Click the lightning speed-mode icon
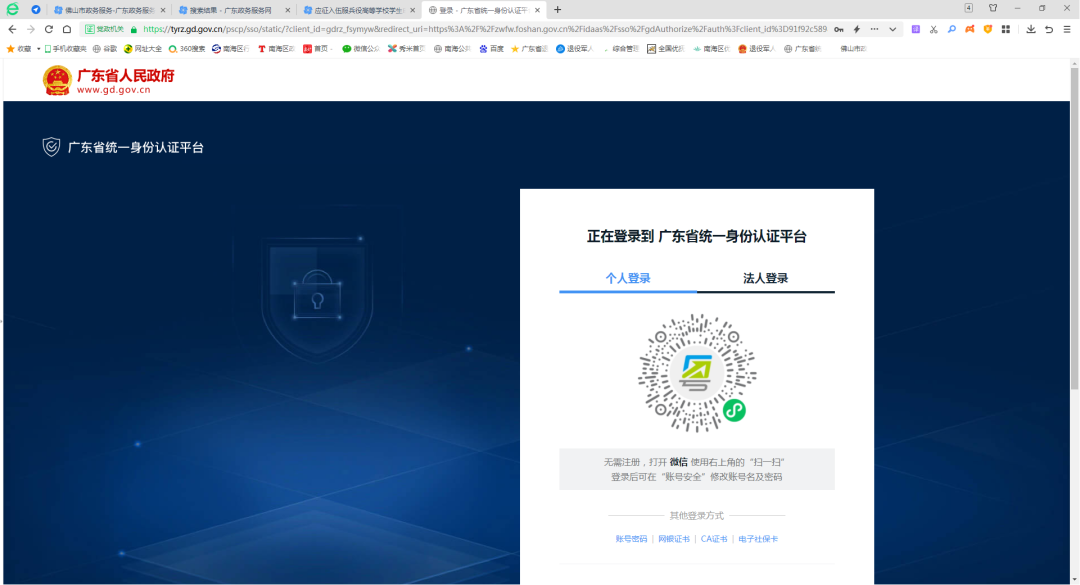The image size is (1080, 585). coord(856,29)
